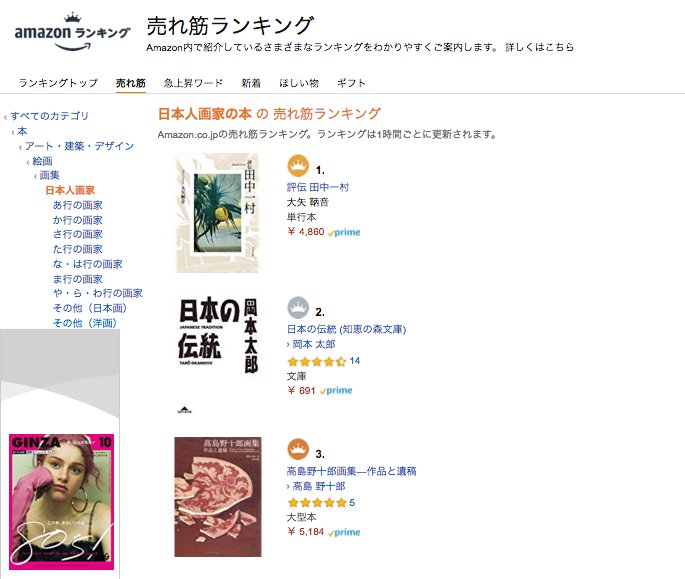685x579 pixels.
Task: Click the crown badge for rank 3
Action: click(x=298, y=449)
